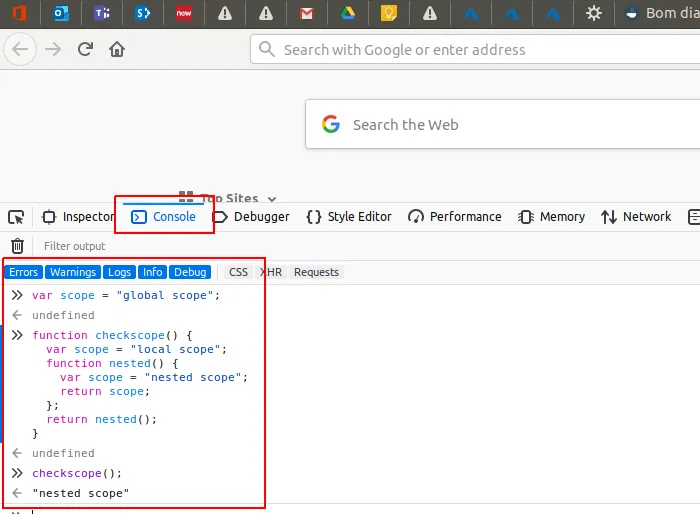Focus the Search the Web box

click(x=500, y=125)
